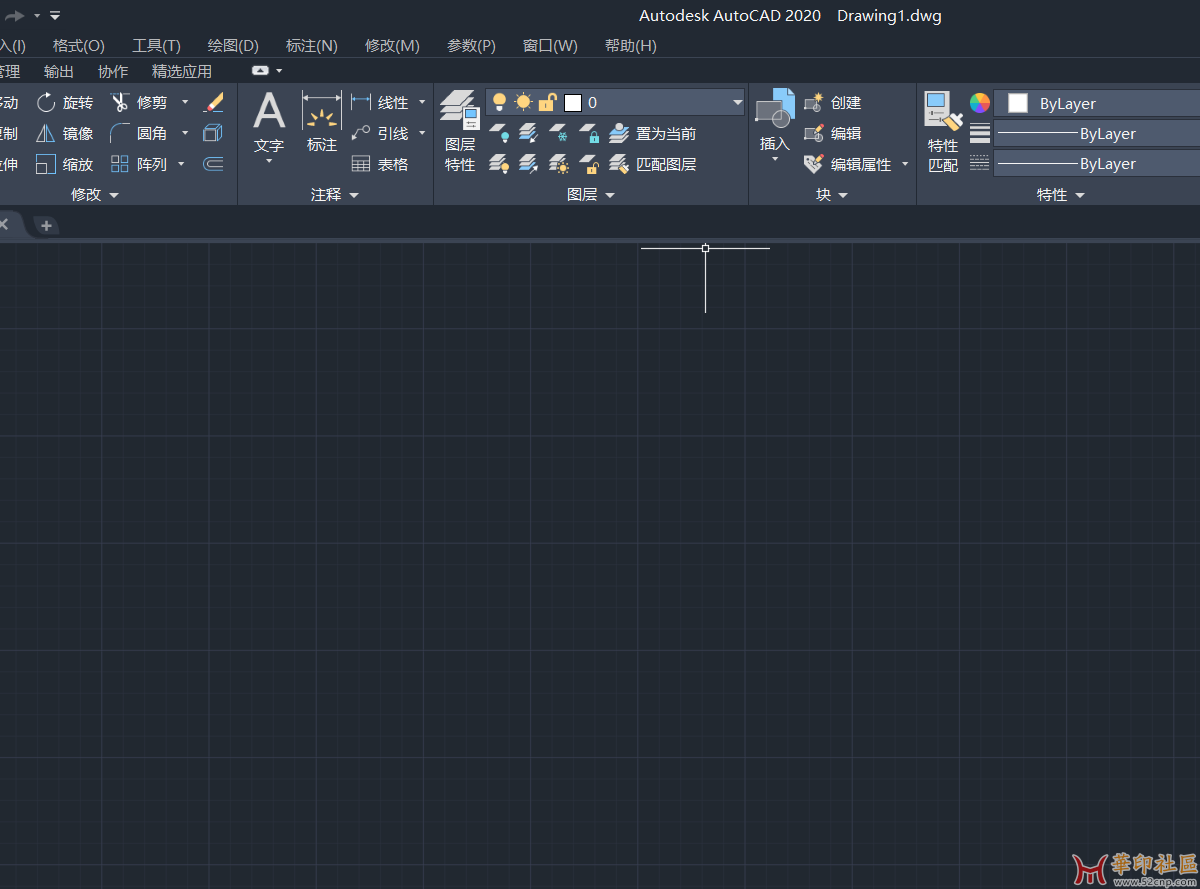Expand the Annotation (注释) panel
The width and height of the screenshot is (1200, 889).
tap(335, 195)
